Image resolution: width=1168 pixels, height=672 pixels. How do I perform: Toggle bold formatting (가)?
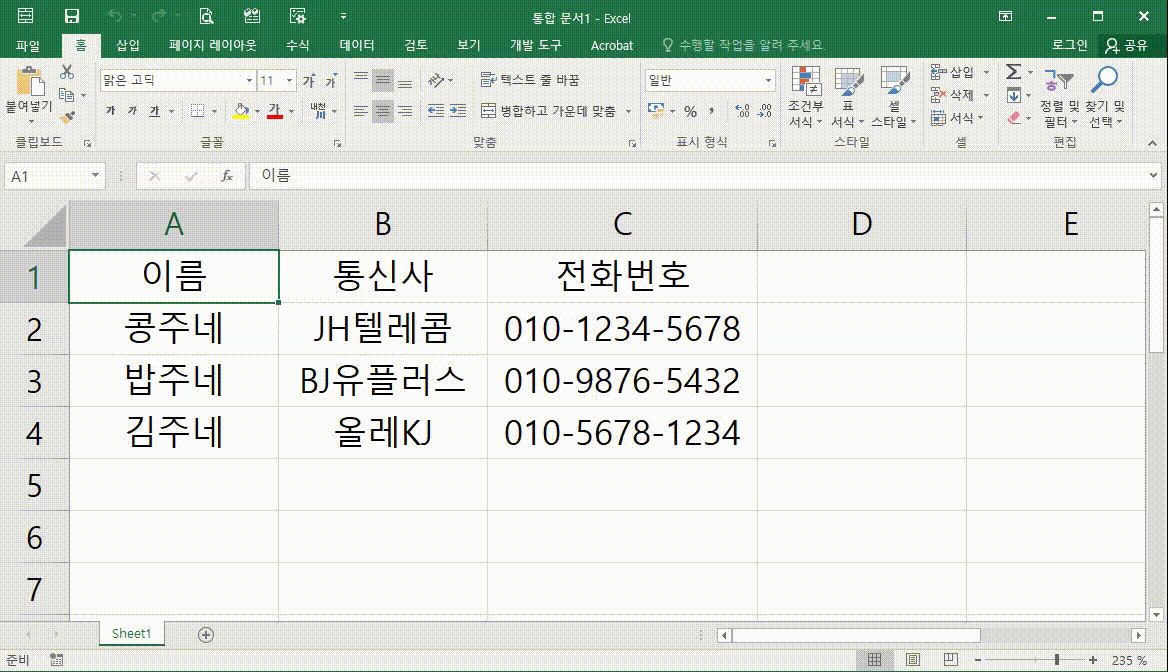110,111
